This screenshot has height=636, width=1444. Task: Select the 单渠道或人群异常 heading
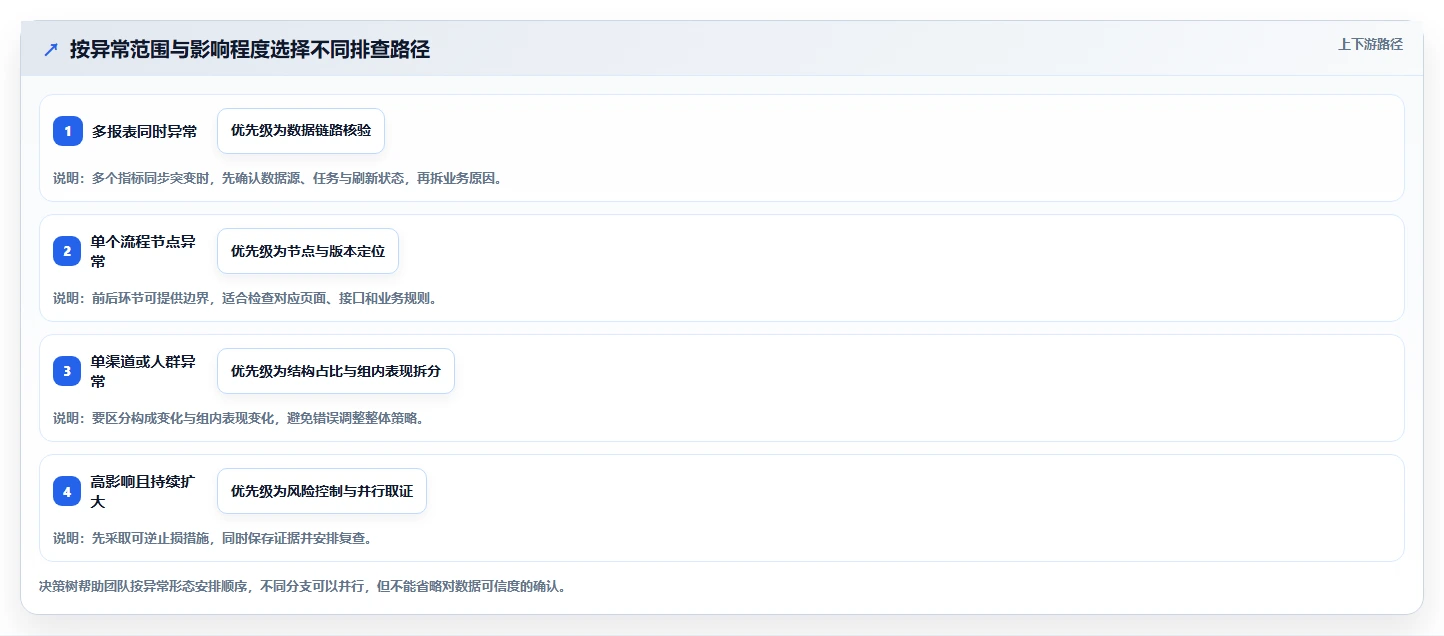[143, 371]
